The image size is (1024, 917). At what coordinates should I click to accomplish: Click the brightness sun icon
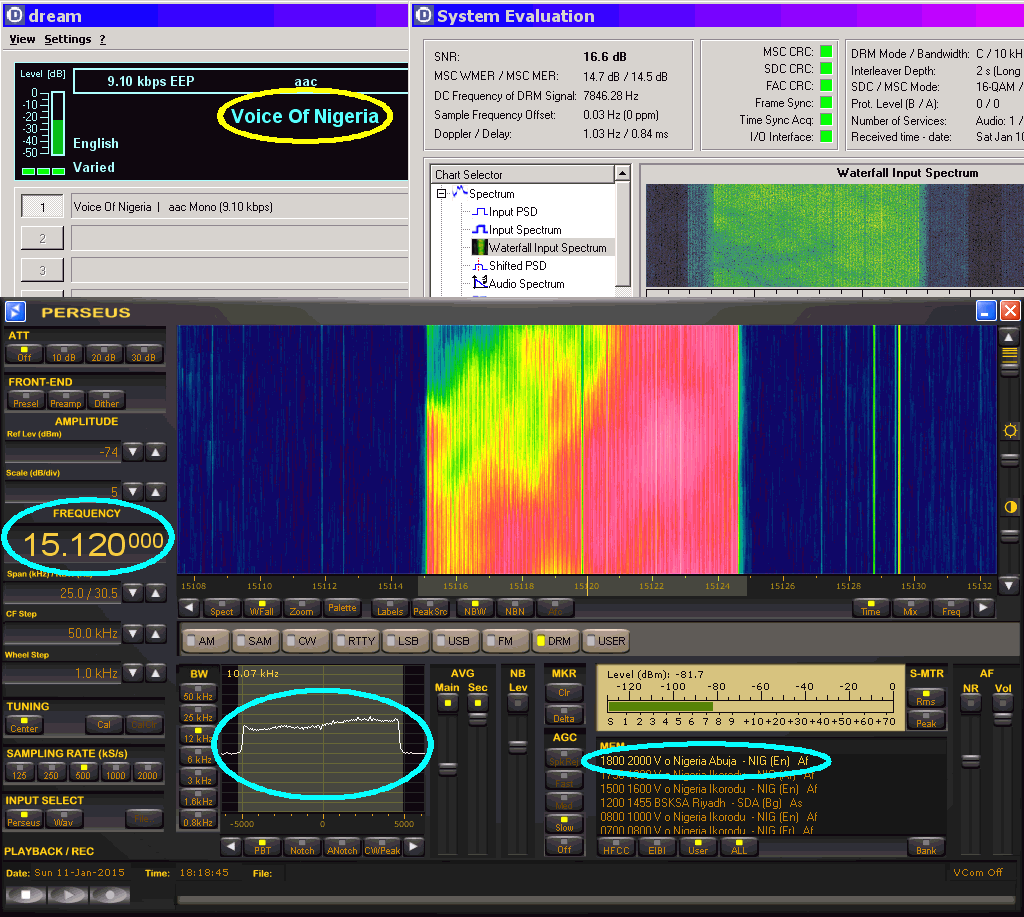click(1010, 431)
